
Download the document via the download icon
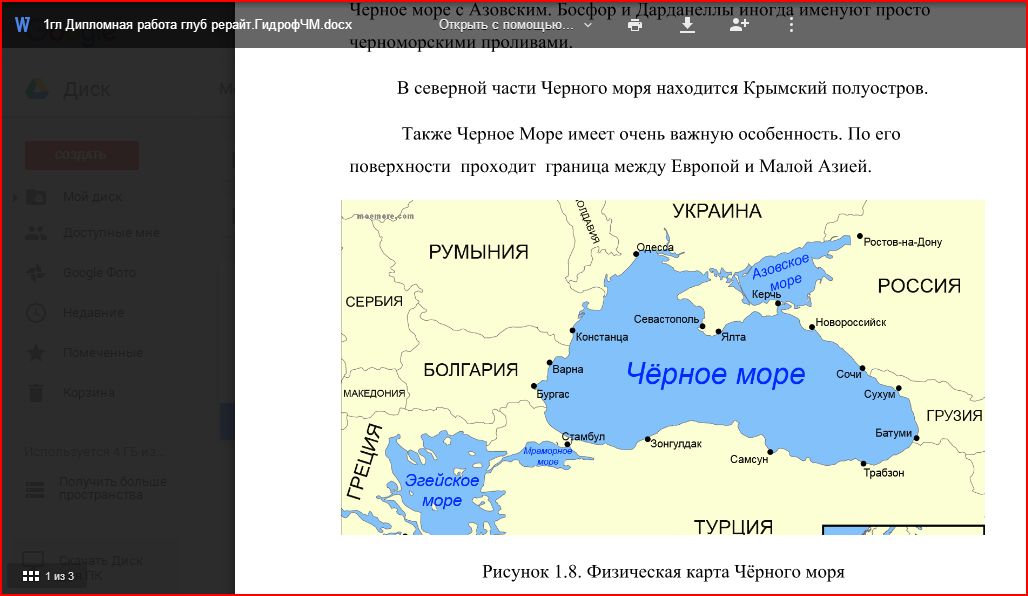click(687, 24)
